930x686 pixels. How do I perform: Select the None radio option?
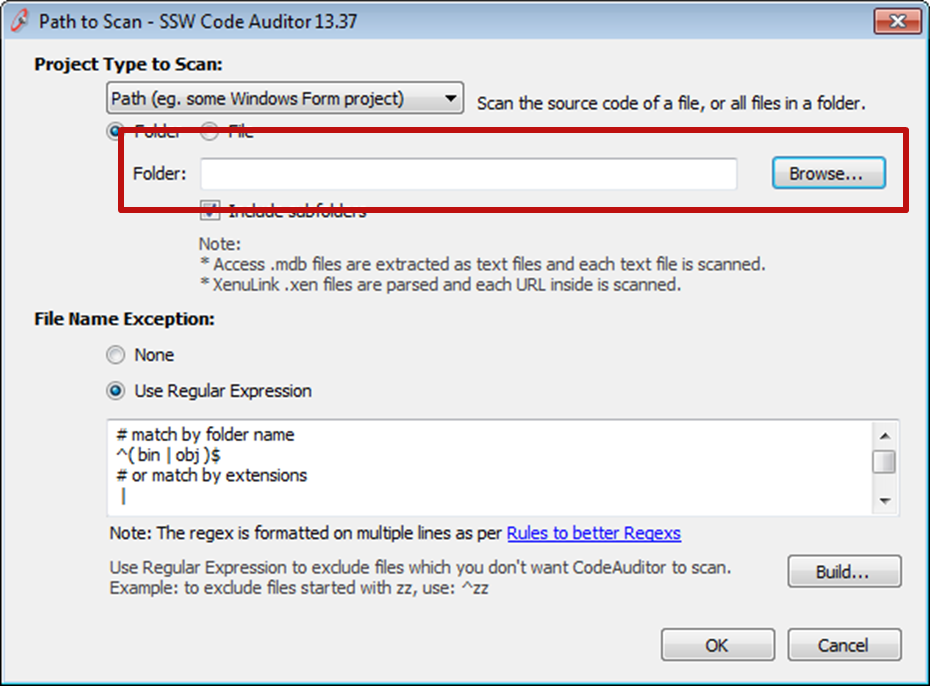click(x=117, y=355)
